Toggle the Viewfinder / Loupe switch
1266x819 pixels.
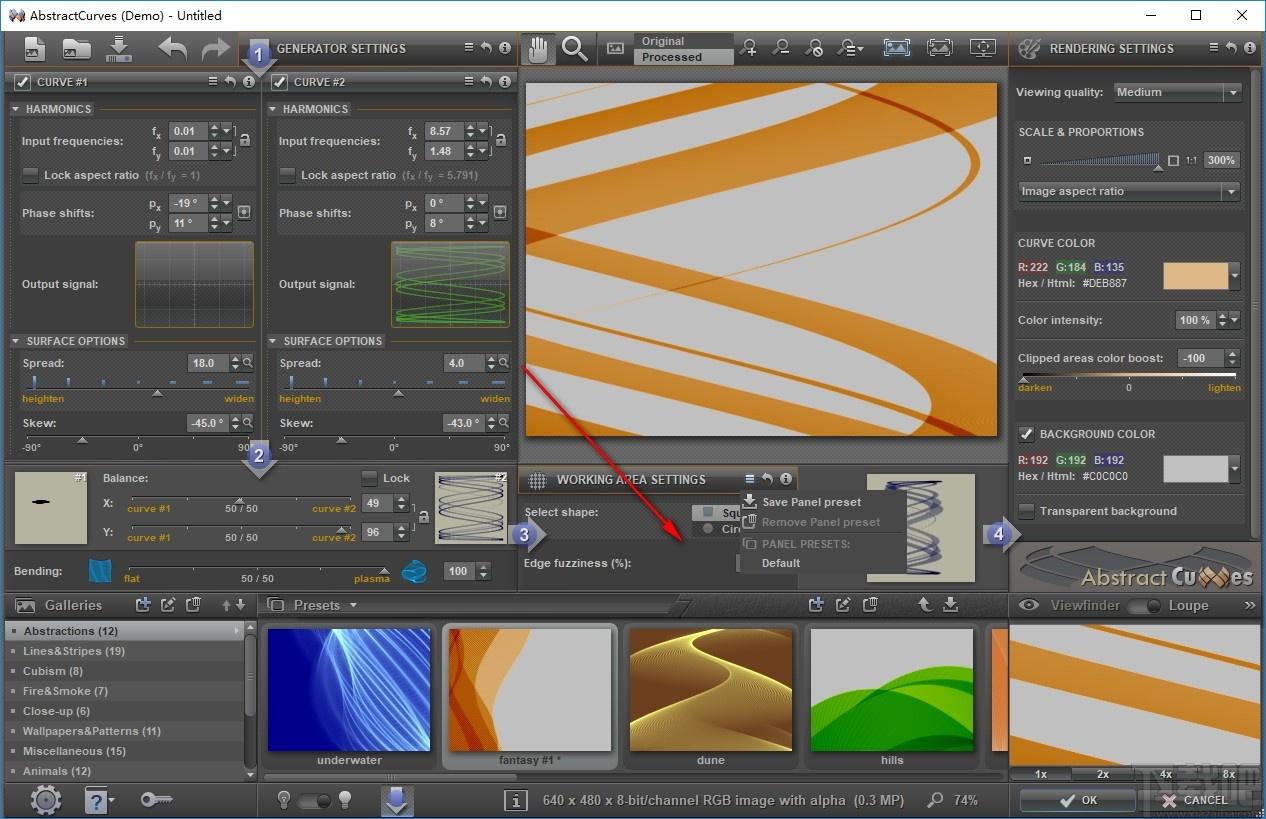(x=1144, y=605)
